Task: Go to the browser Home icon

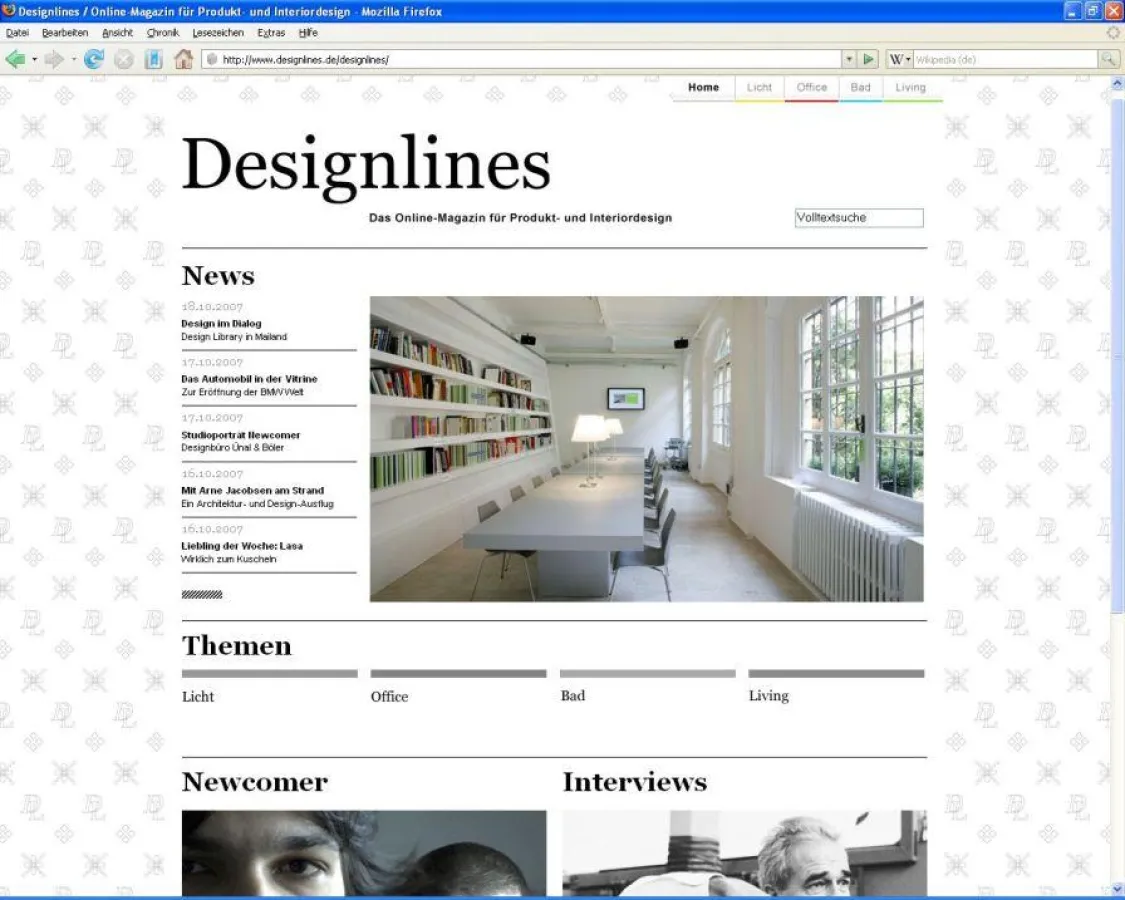Action: (x=183, y=60)
